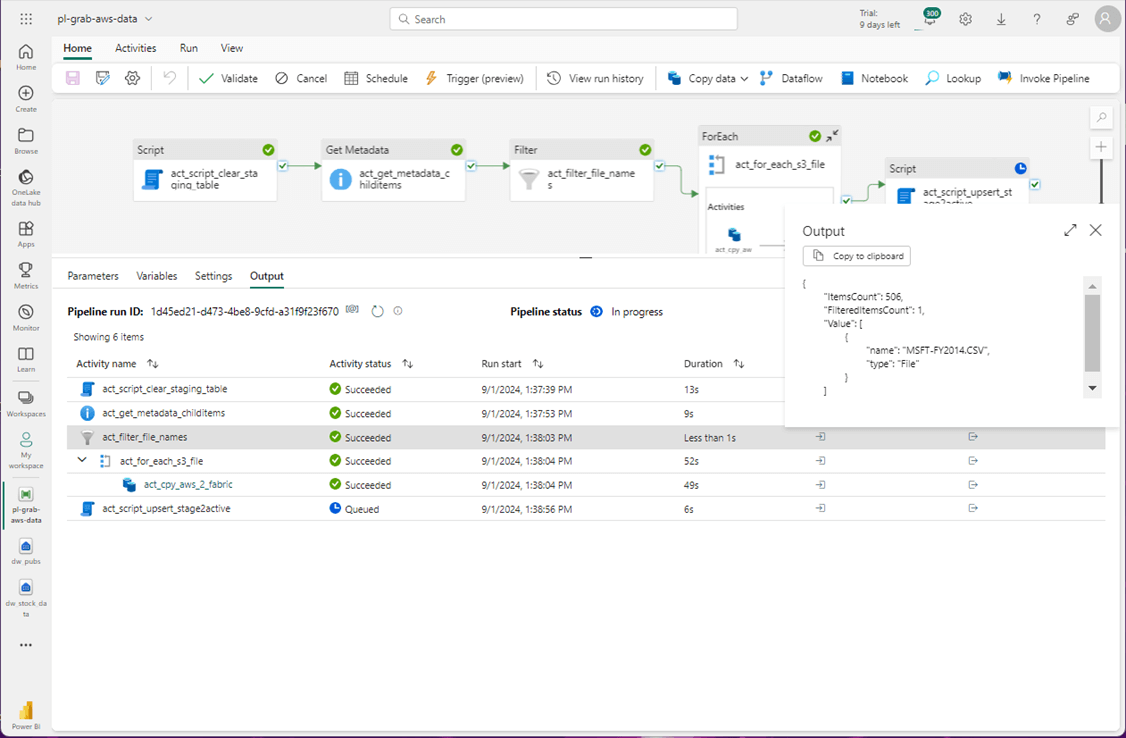1126x738 pixels.
Task: Switch to the Run ribbon tab
Action: 188,48
